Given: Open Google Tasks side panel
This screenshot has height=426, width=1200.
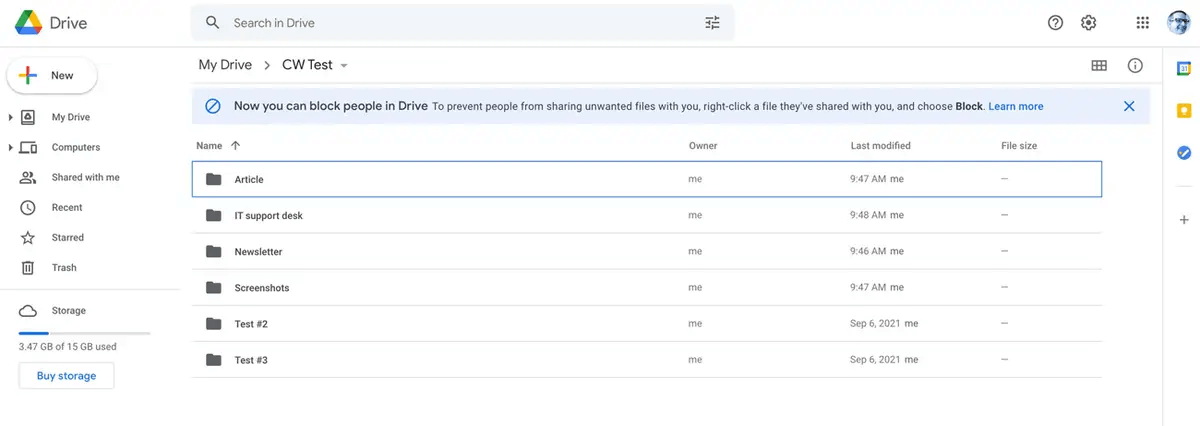Looking at the screenshot, I should pos(1184,153).
